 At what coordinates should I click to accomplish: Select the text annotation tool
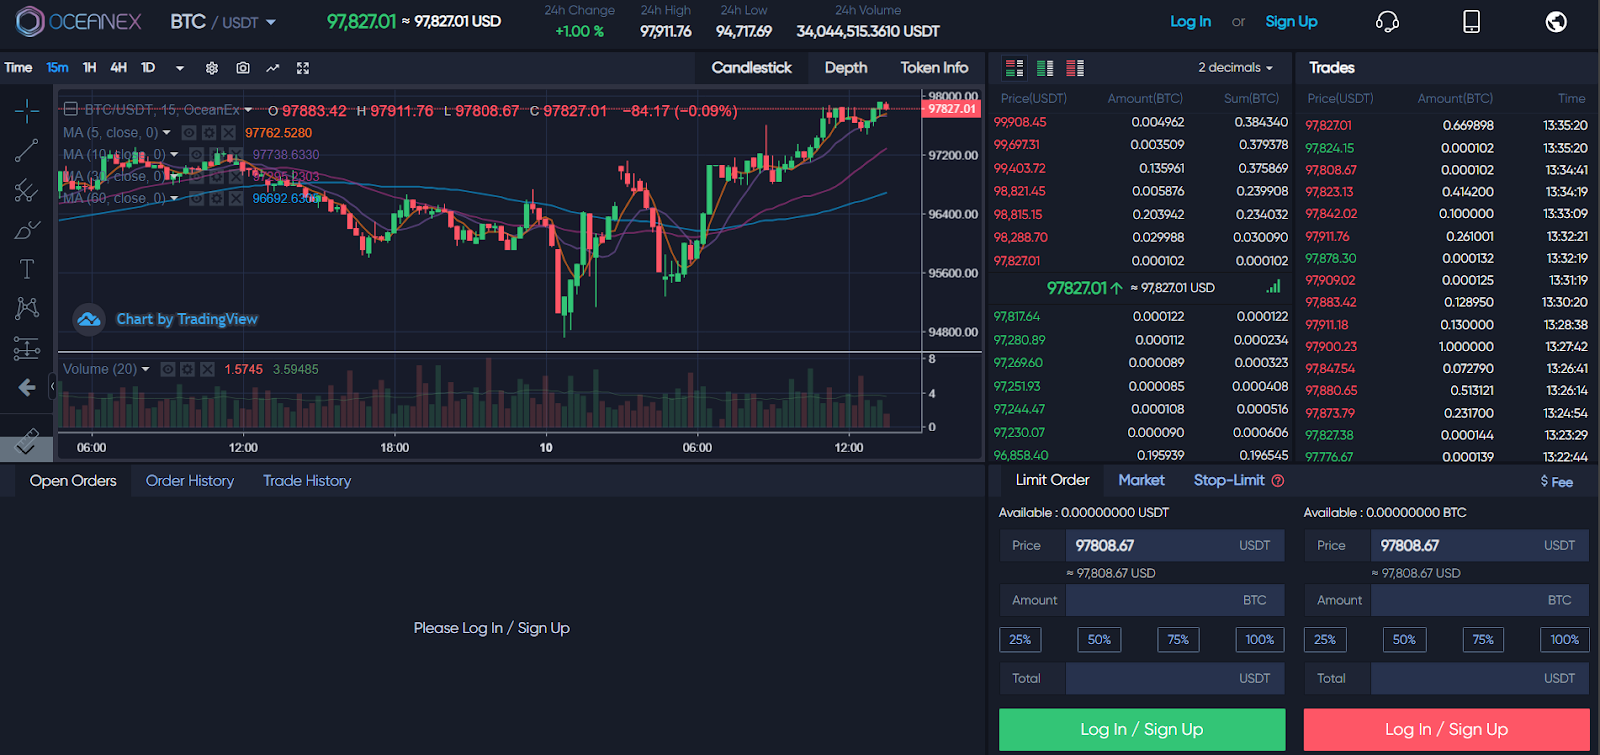click(x=27, y=269)
